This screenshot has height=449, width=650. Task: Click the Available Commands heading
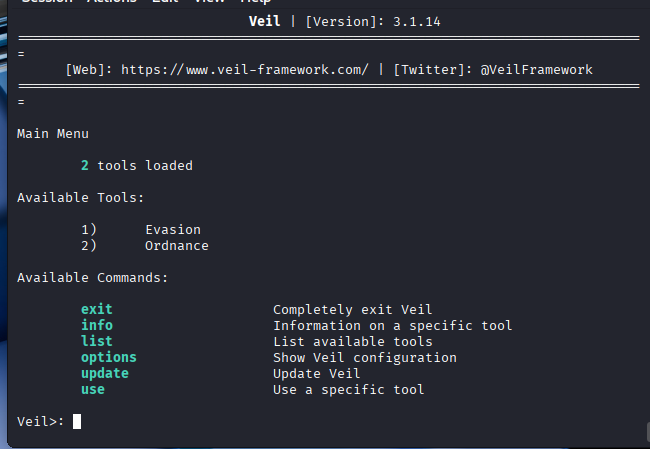(x=93, y=278)
